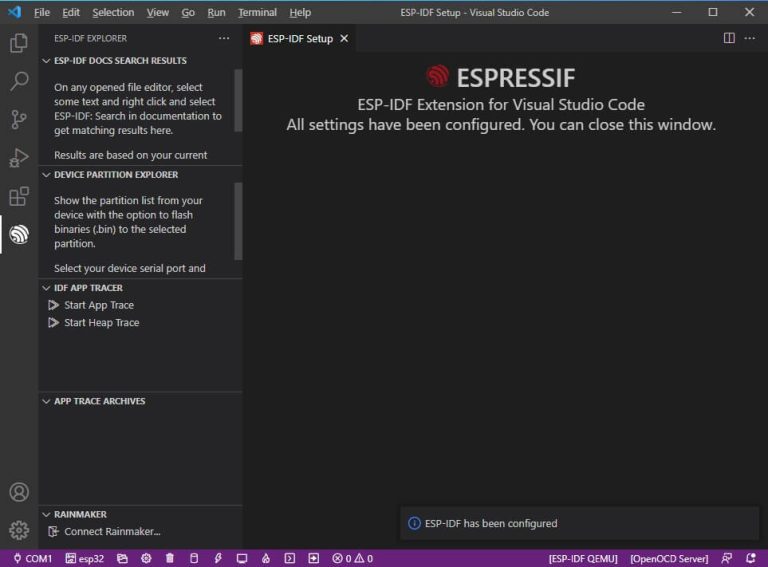Viewport: 768px width, 567px height.
Task: Click the flash lightning icon in status bar
Action: tap(218, 558)
